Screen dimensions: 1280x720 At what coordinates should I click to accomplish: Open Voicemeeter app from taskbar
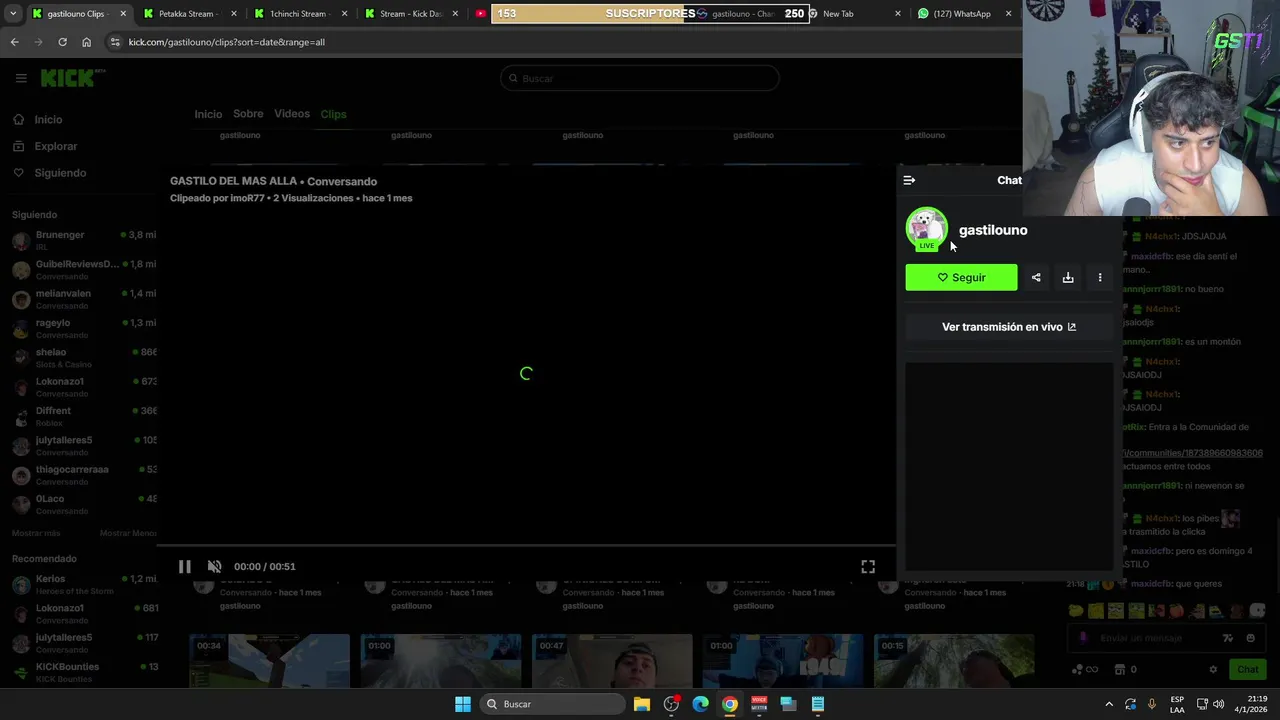pyautogui.click(x=759, y=704)
